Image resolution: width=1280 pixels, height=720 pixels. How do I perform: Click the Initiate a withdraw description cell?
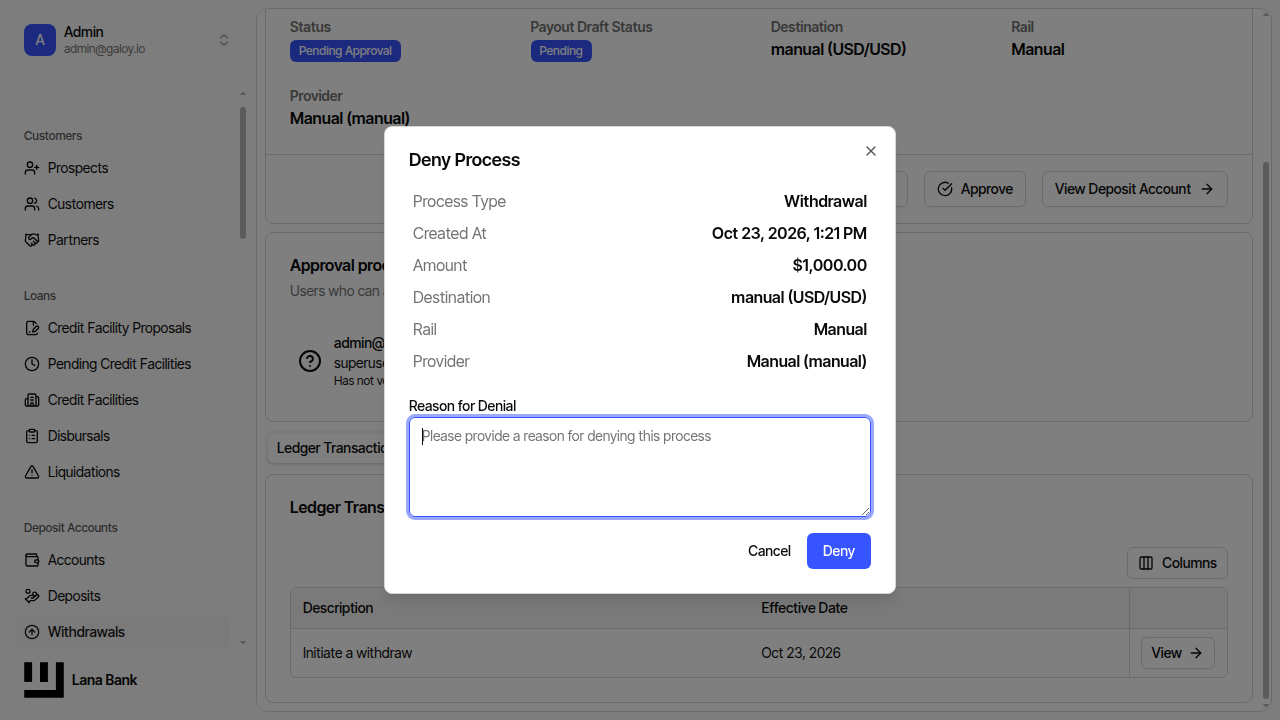[x=358, y=653]
